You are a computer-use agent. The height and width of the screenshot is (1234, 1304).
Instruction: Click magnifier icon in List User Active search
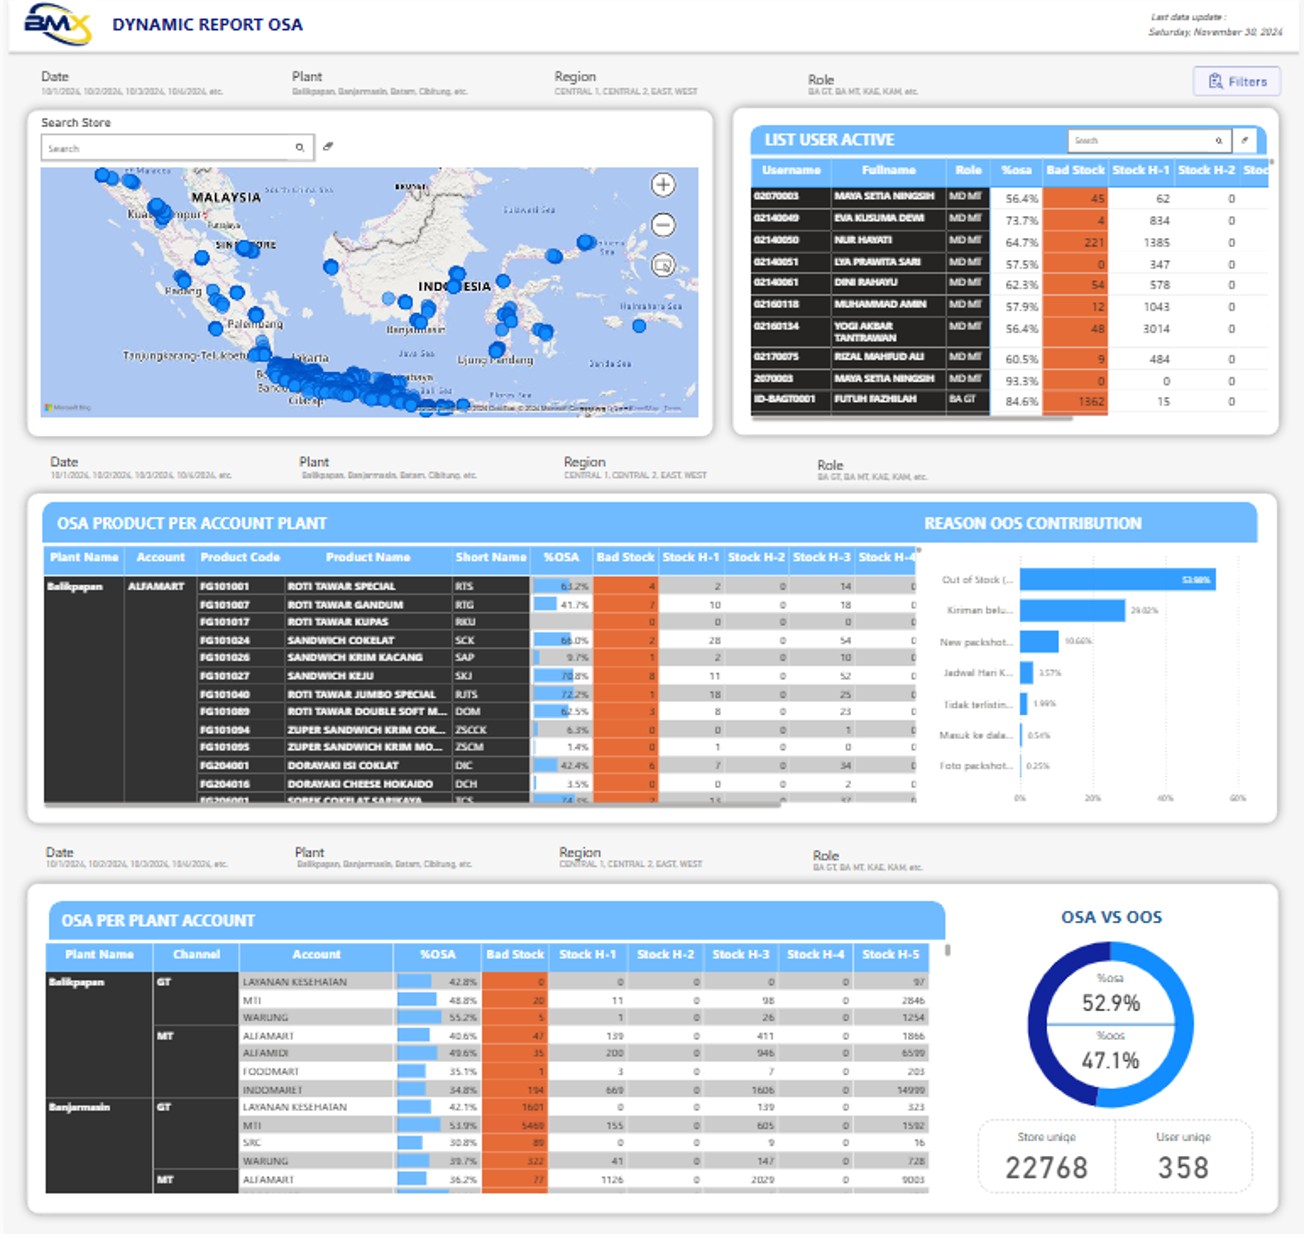click(1218, 141)
